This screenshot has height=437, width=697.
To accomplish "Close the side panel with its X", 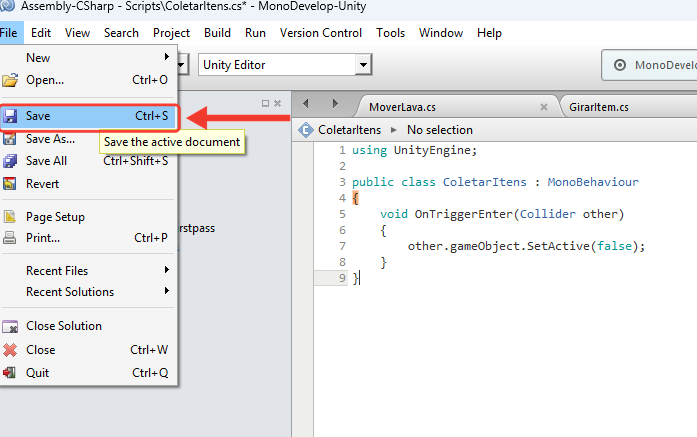I will coord(277,103).
